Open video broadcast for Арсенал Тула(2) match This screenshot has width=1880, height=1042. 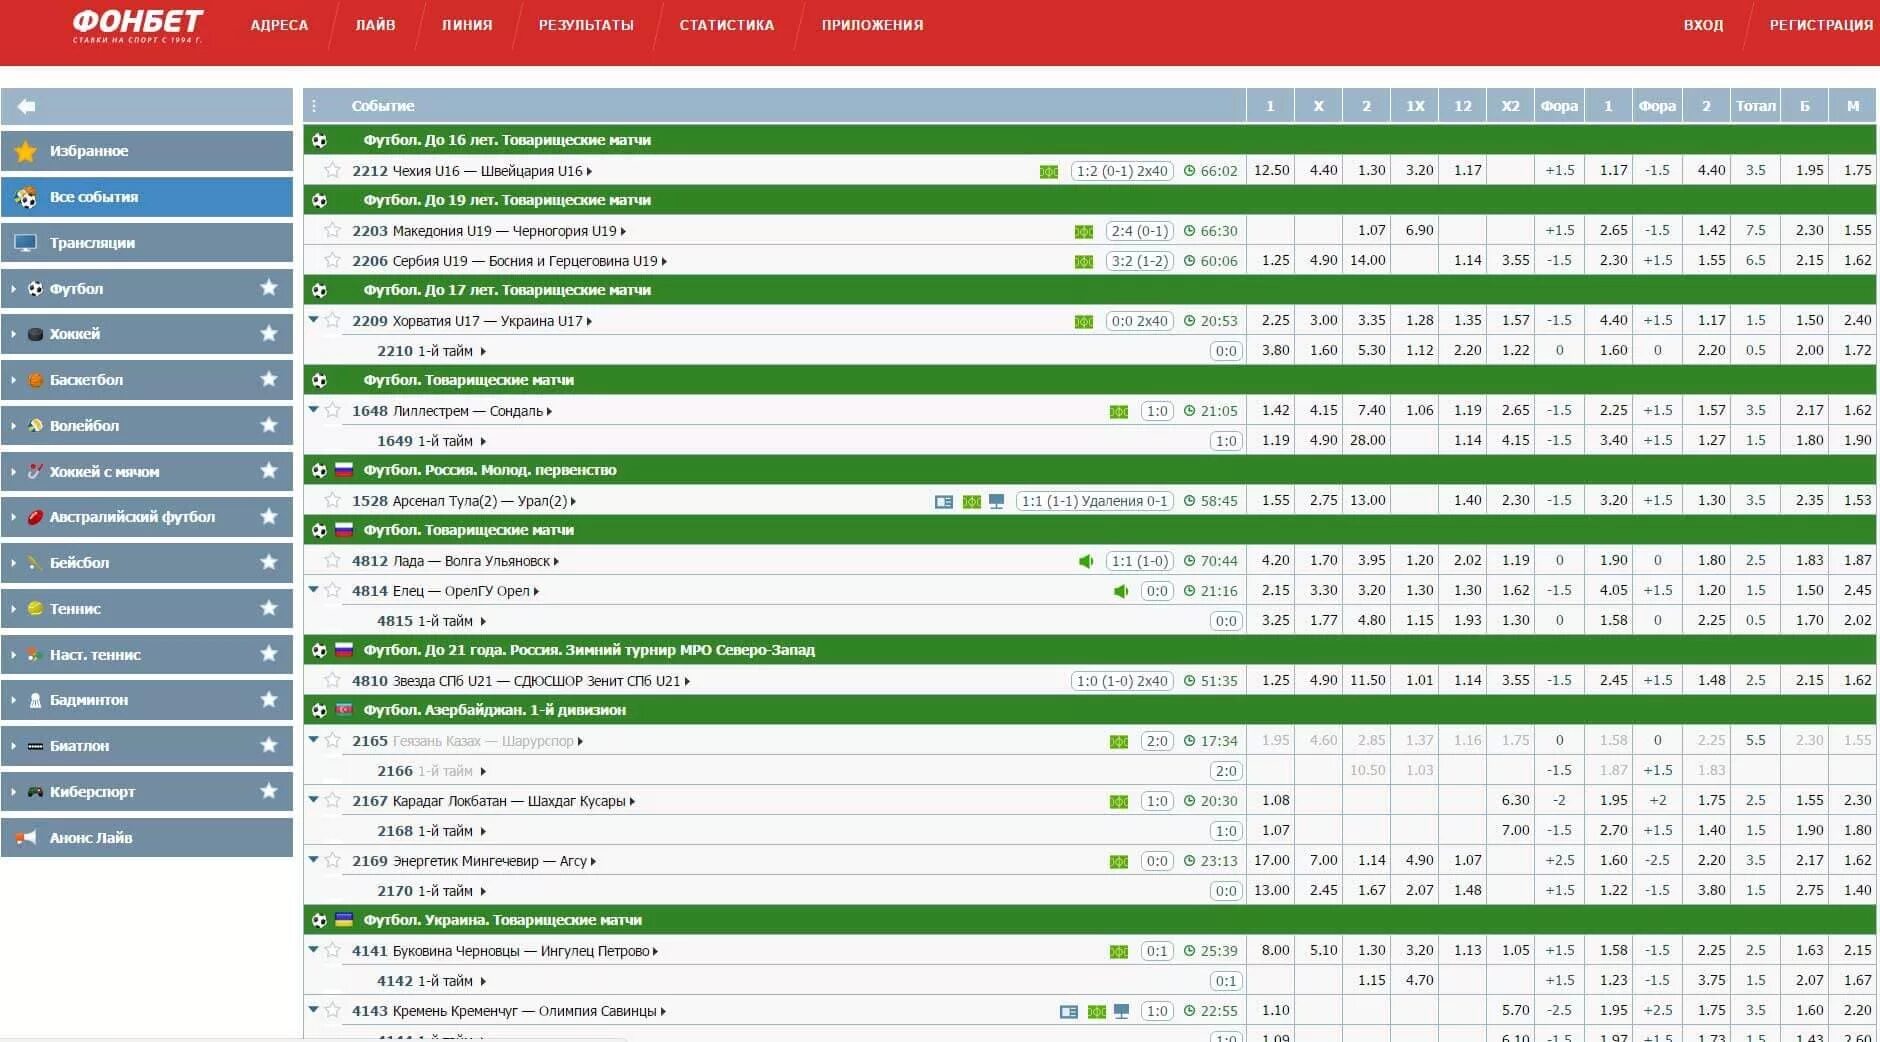[x=996, y=501]
